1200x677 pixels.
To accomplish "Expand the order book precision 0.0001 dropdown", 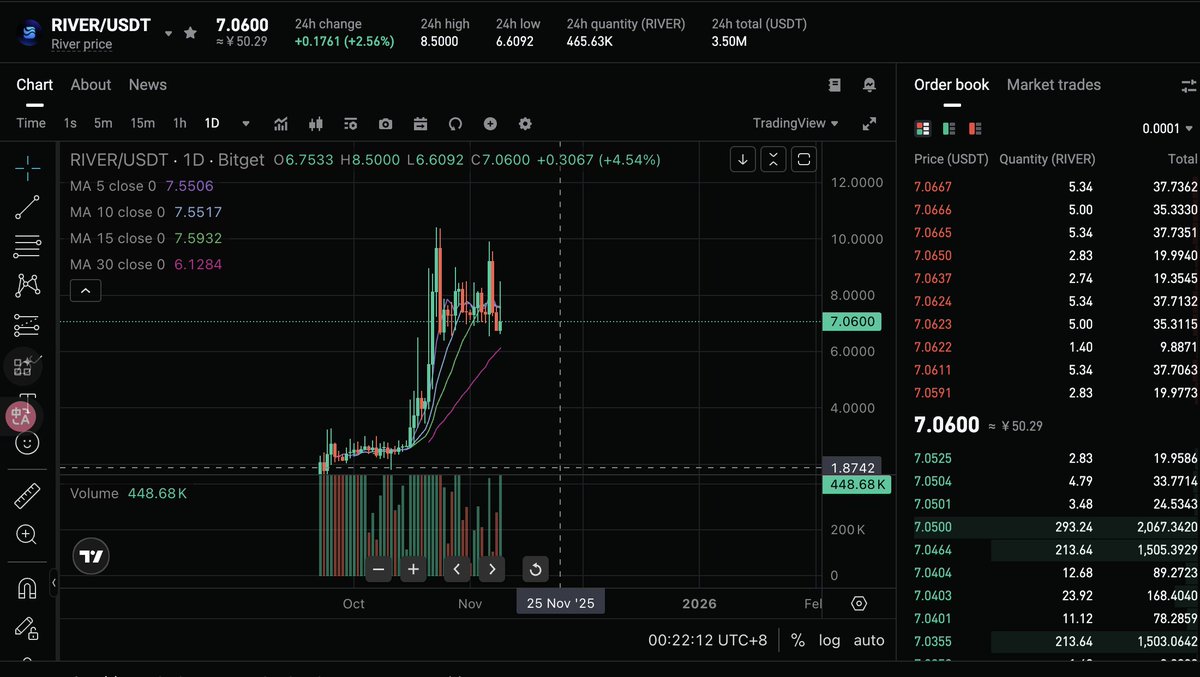I will click(x=1167, y=128).
